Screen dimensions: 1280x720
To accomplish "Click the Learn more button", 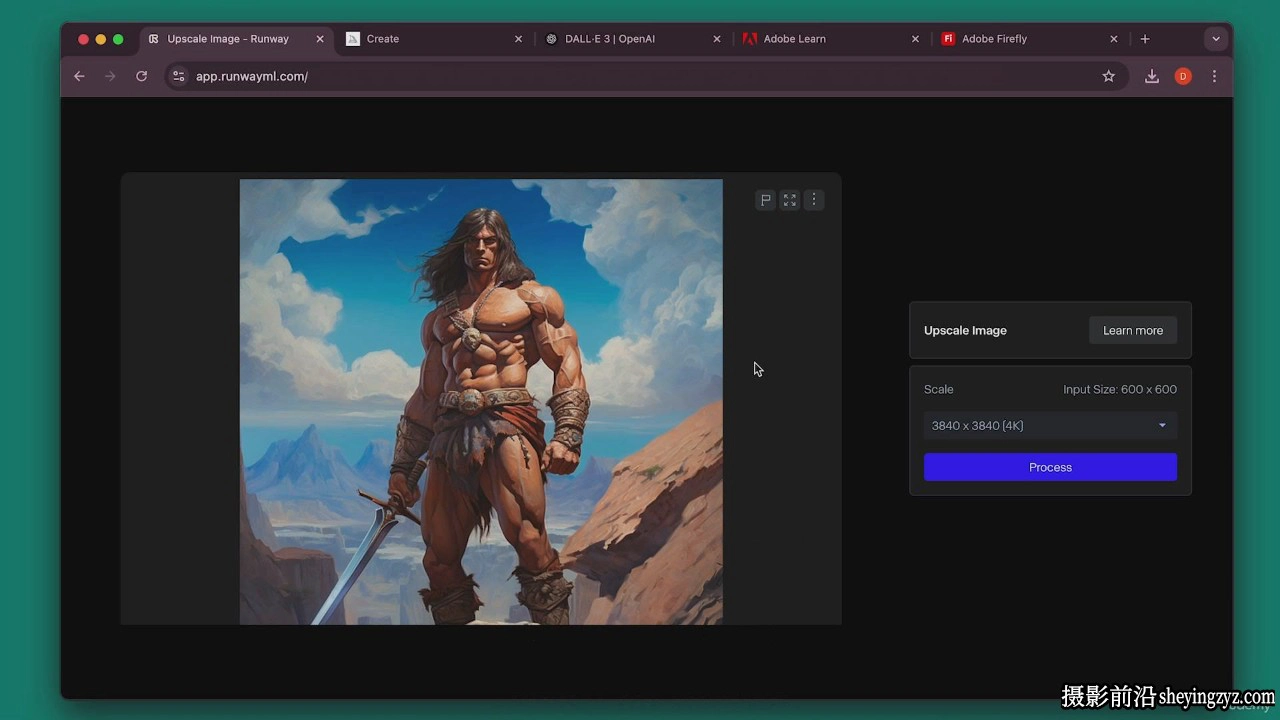I will [1133, 330].
